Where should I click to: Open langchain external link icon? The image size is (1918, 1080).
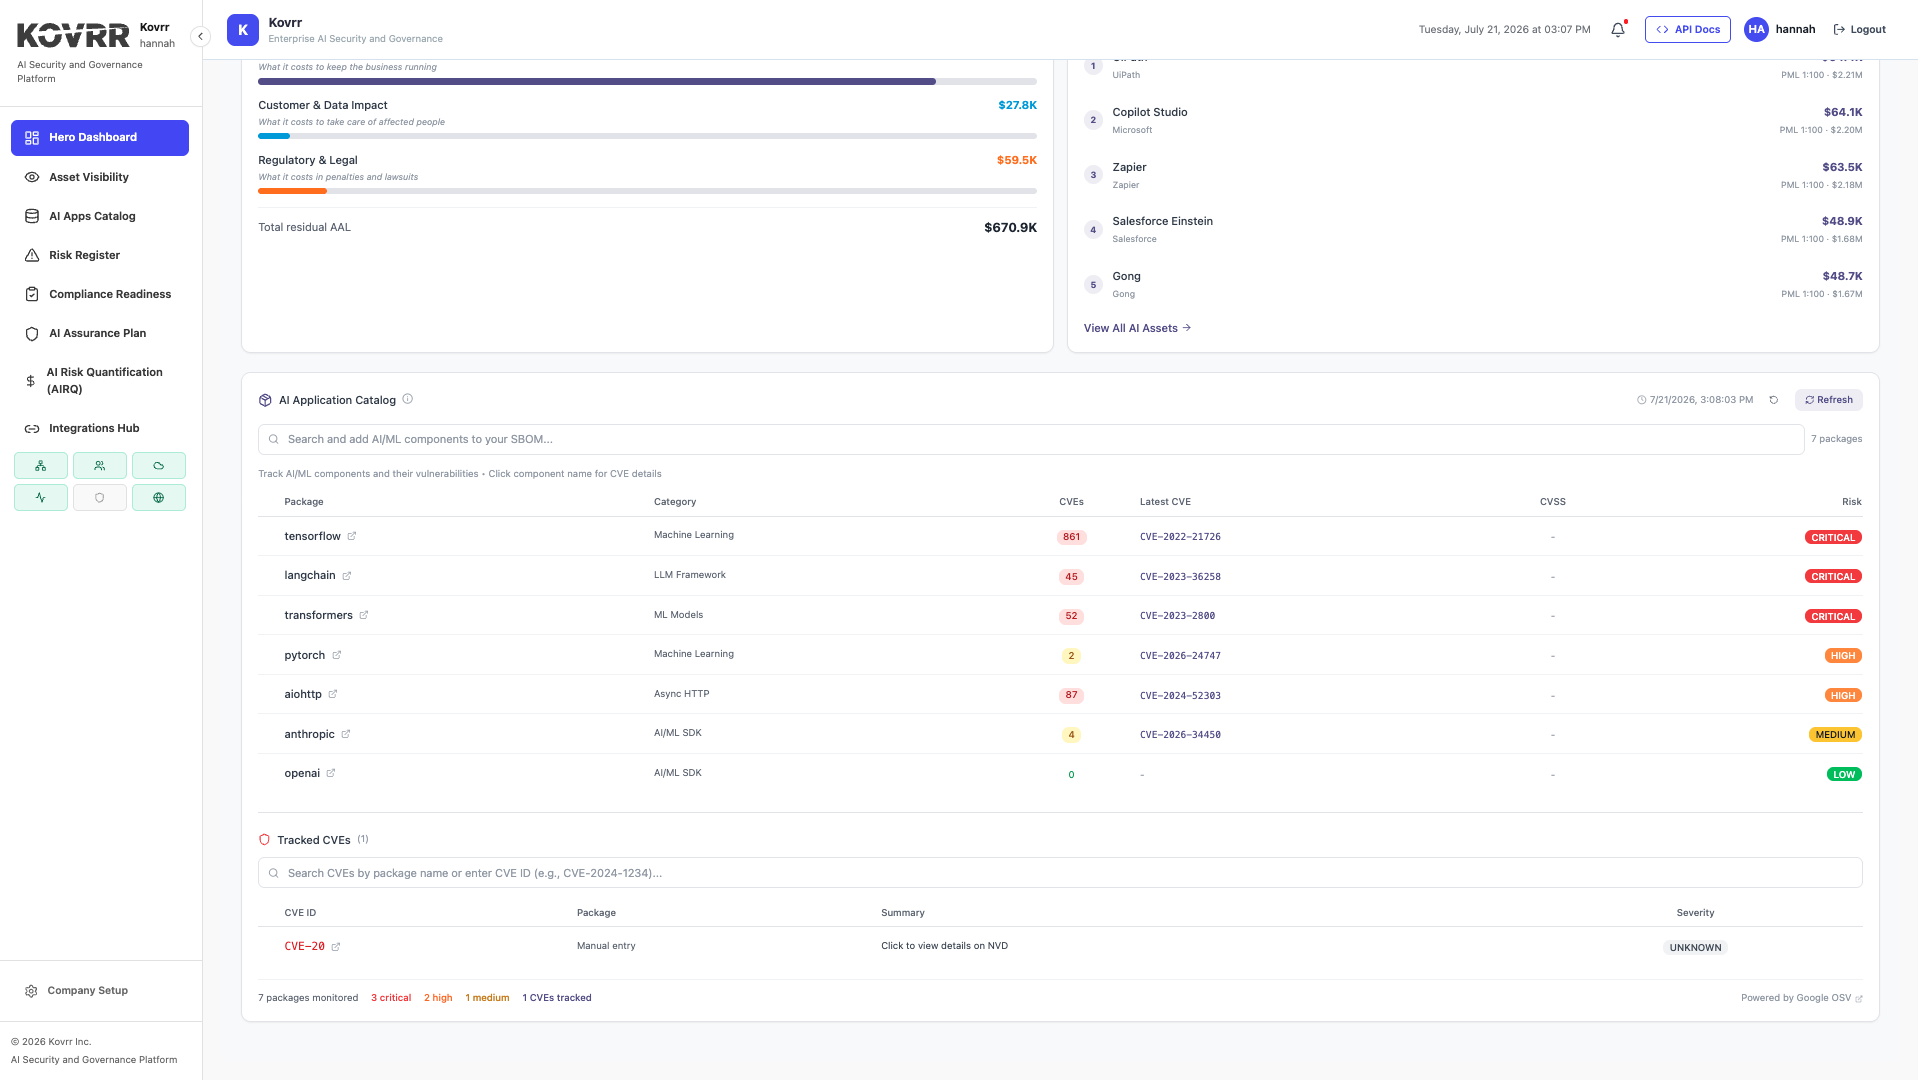(347, 576)
